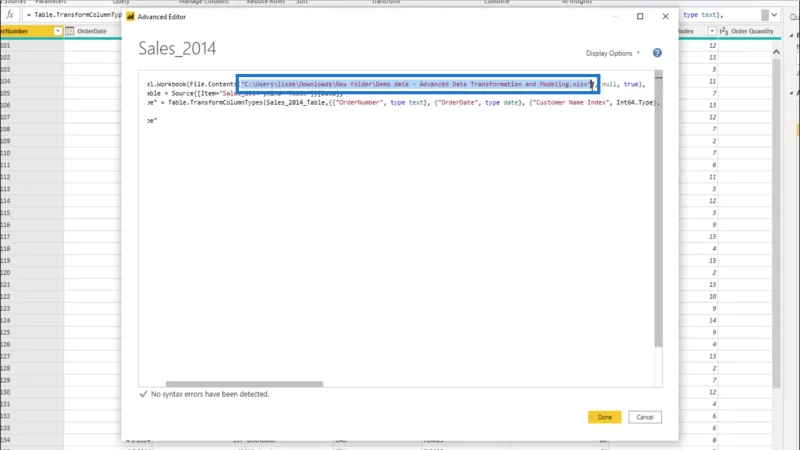Screen dimensions: 800x450
Task: Click the Sales_2014 query title
Action: coord(177,48)
